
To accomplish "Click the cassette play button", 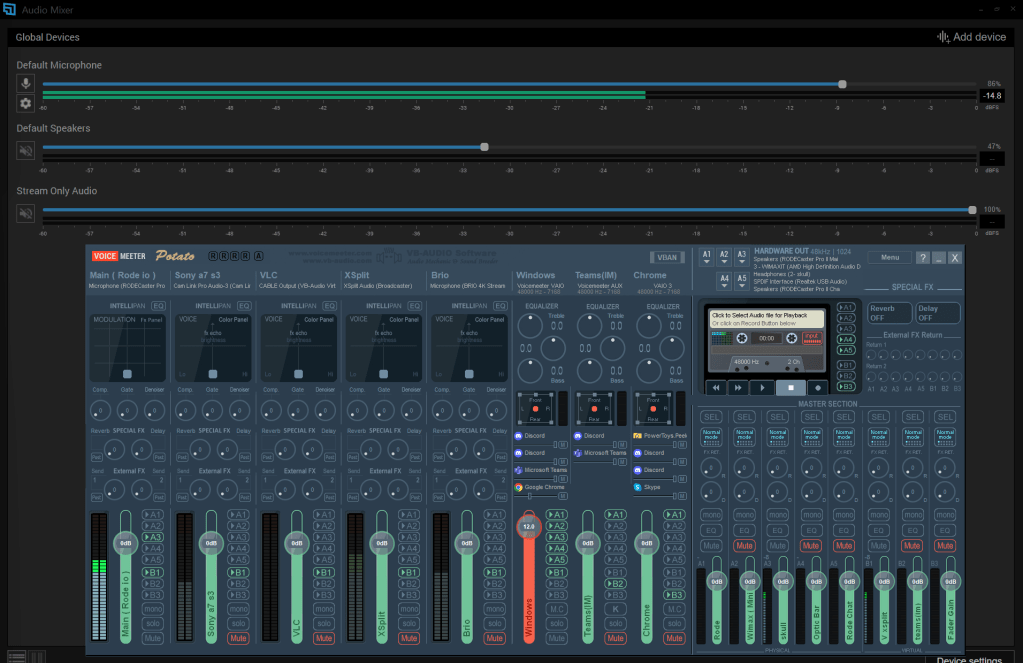I will 761,388.
